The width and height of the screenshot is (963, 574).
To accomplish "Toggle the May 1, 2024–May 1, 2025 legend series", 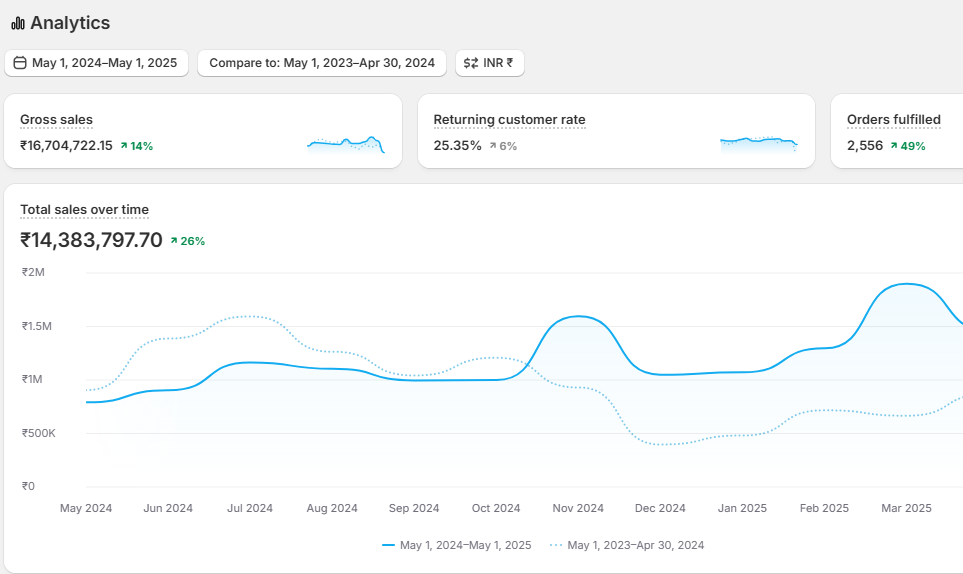I will (x=459, y=545).
